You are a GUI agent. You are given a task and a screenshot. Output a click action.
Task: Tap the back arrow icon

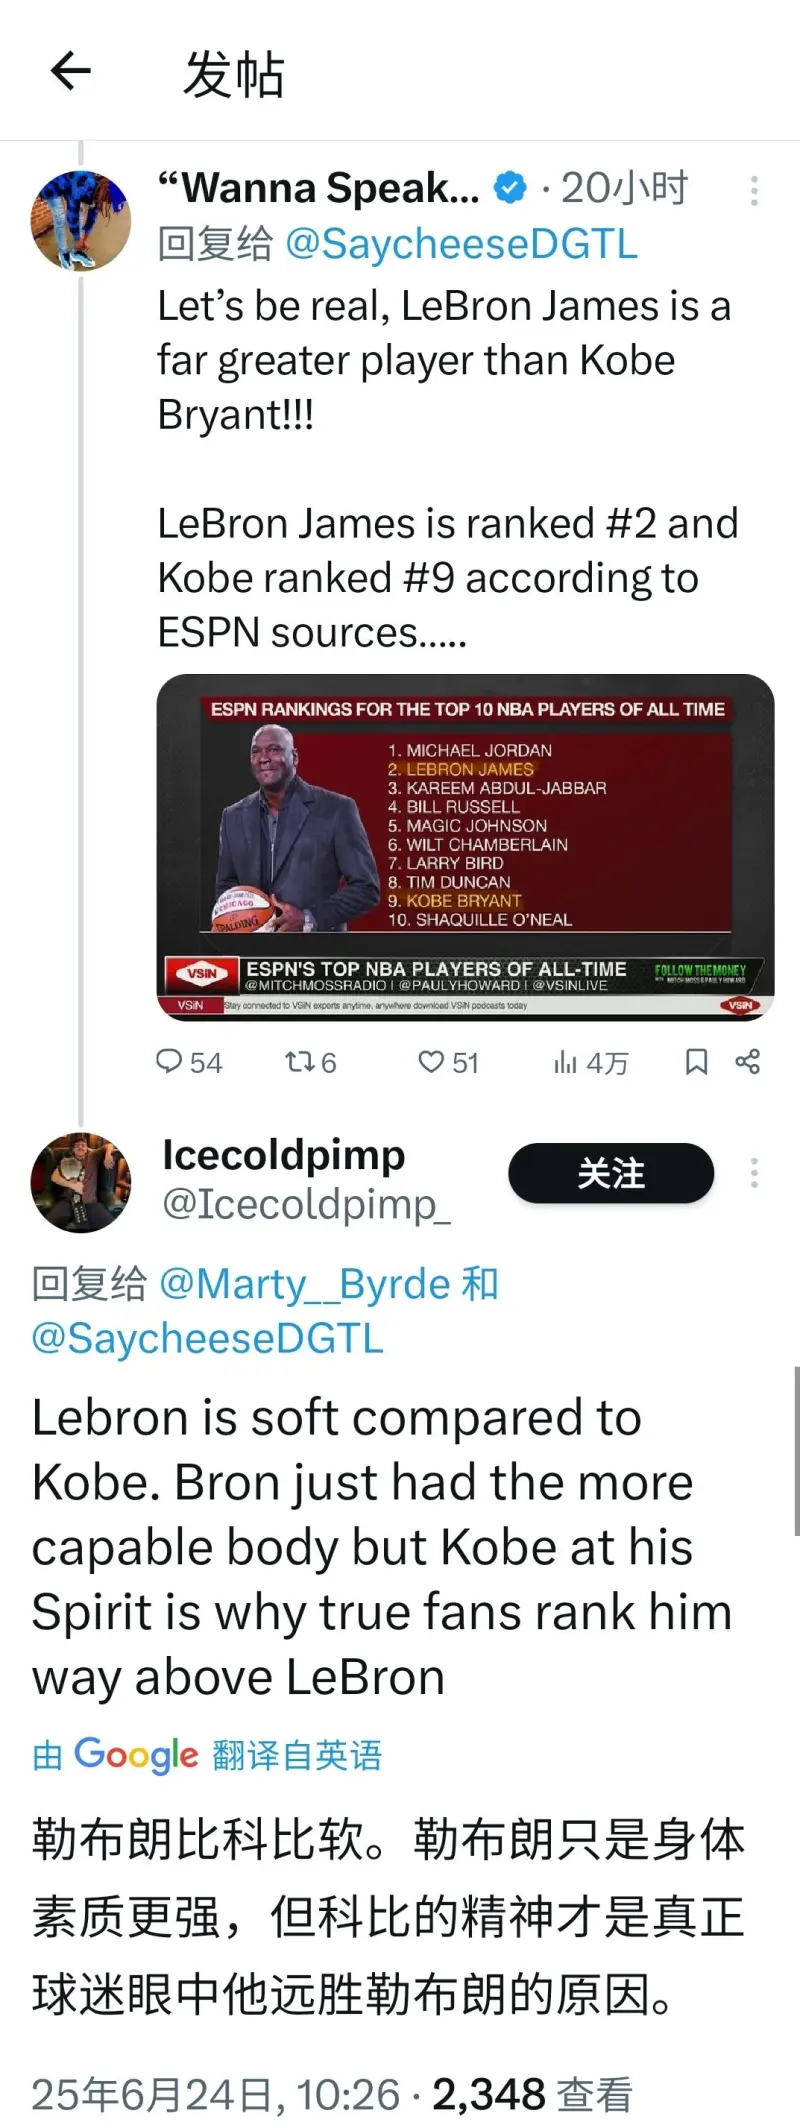click(70, 72)
